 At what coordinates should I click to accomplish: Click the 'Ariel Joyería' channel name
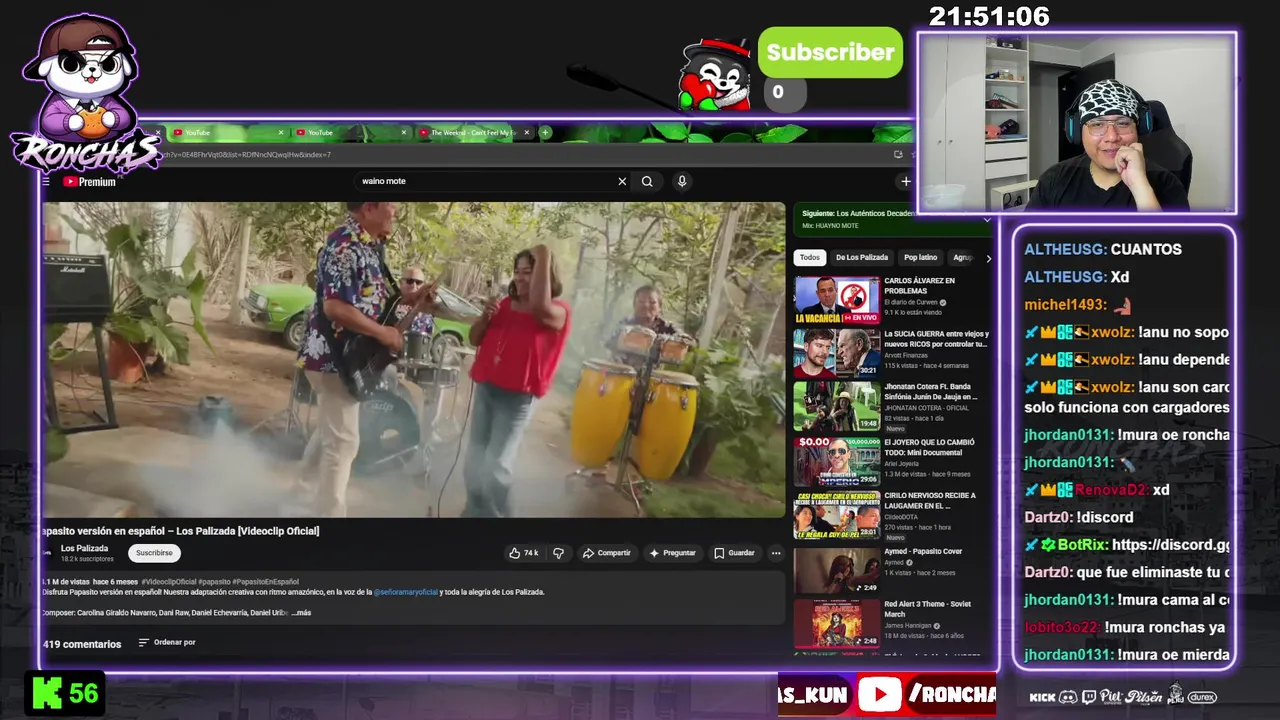tap(903, 464)
